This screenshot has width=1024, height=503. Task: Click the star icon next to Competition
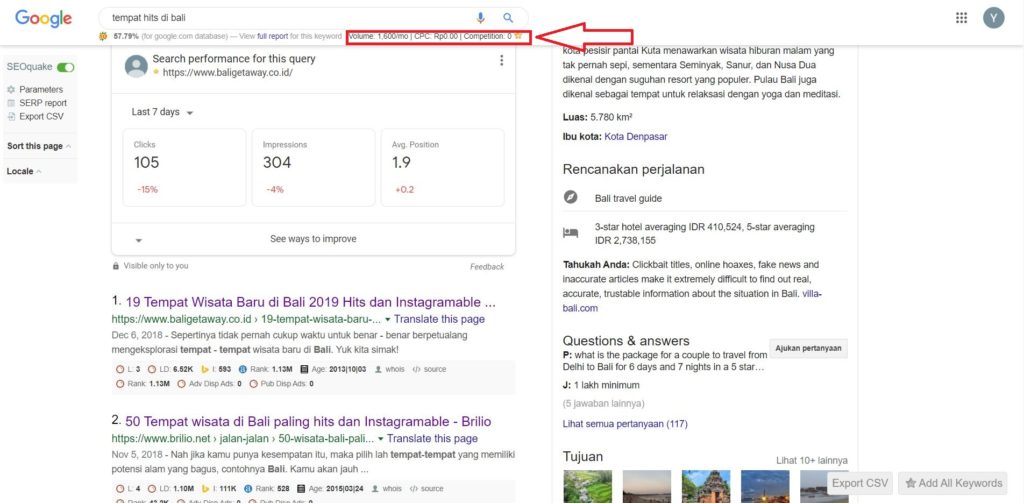tap(518, 36)
